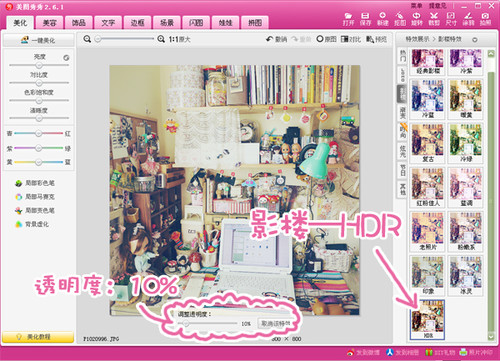This screenshot has width=500, height=361.
Task: Save the image using the 保存 icon
Action: click(x=365, y=19)
